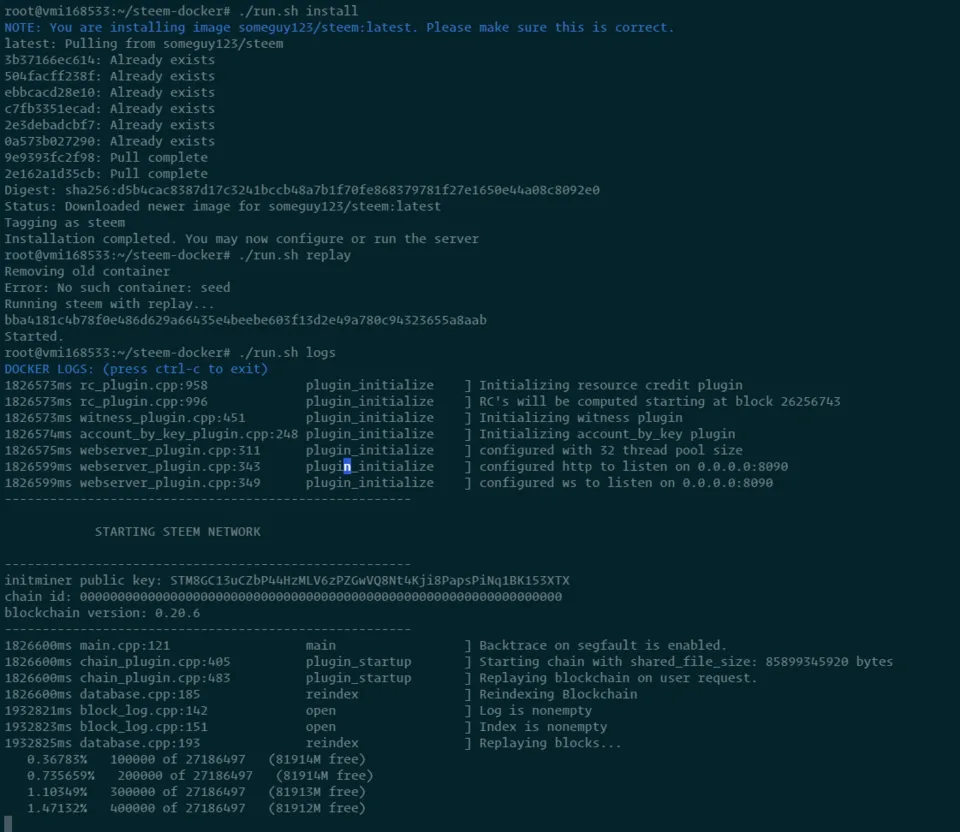Select 'configured http to listen on 0.0.0.0:8090'

[633, 467]
